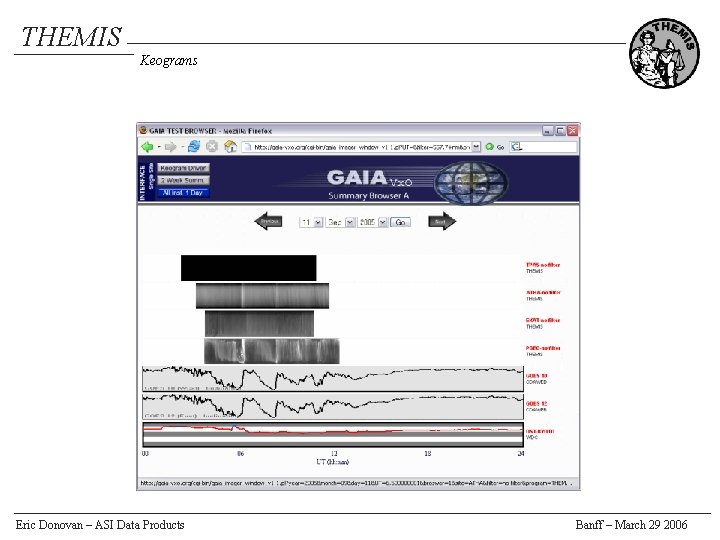Reload the page with the blue Reload icon
Screen dimensions: 720x540
coord(194,147)
